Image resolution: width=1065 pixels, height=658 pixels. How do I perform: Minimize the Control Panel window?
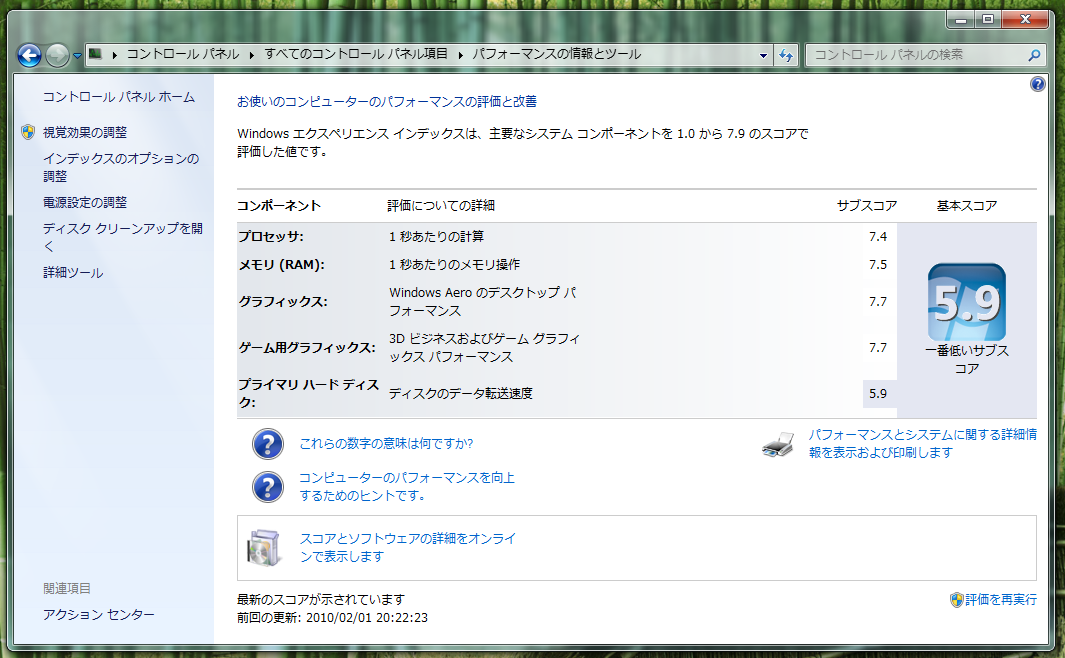(960, 20)
